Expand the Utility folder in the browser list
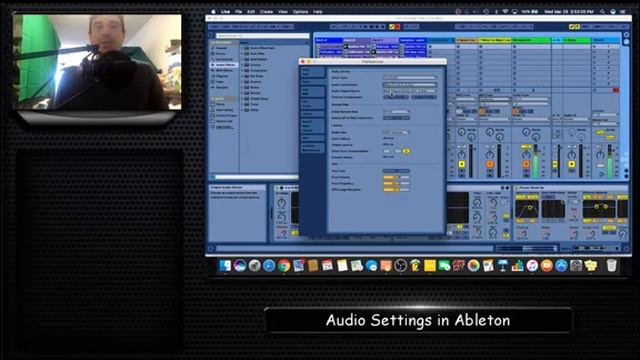 tap(242, 110)
